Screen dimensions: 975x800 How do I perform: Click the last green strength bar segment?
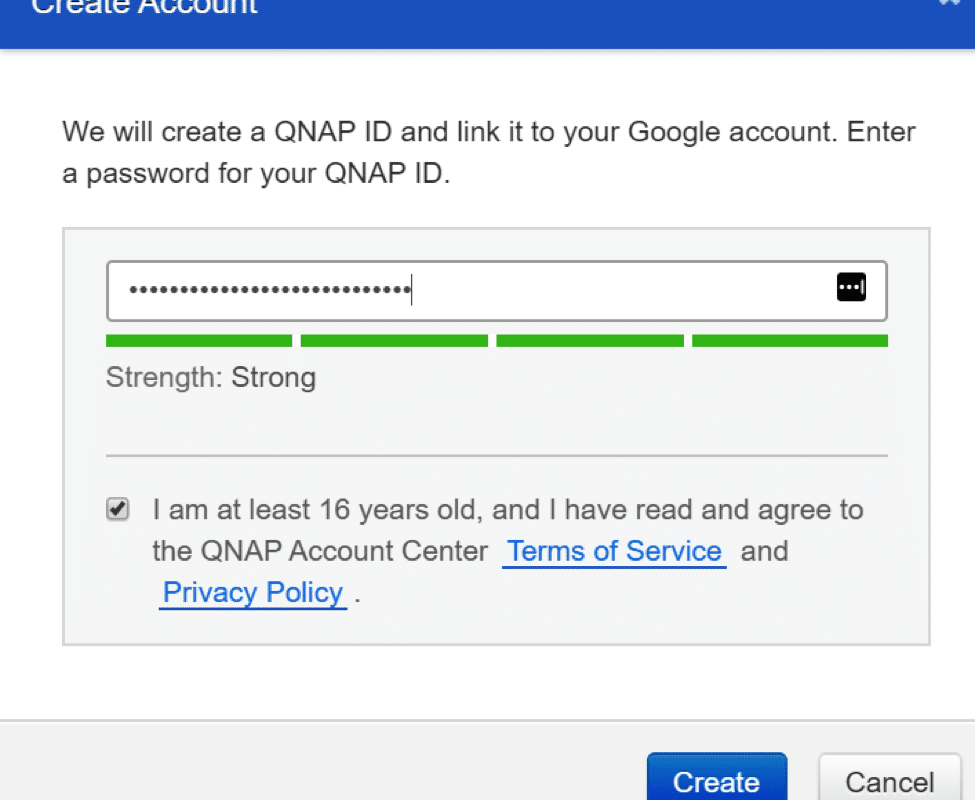pos(790,341)
